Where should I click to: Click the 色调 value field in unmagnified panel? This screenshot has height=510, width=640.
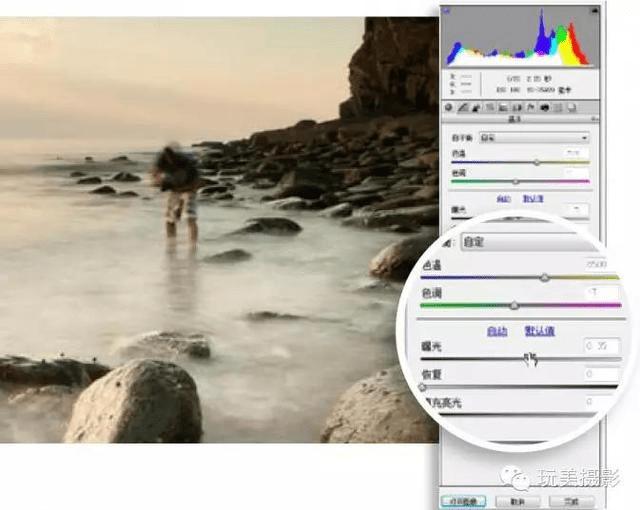coord(576,173)
